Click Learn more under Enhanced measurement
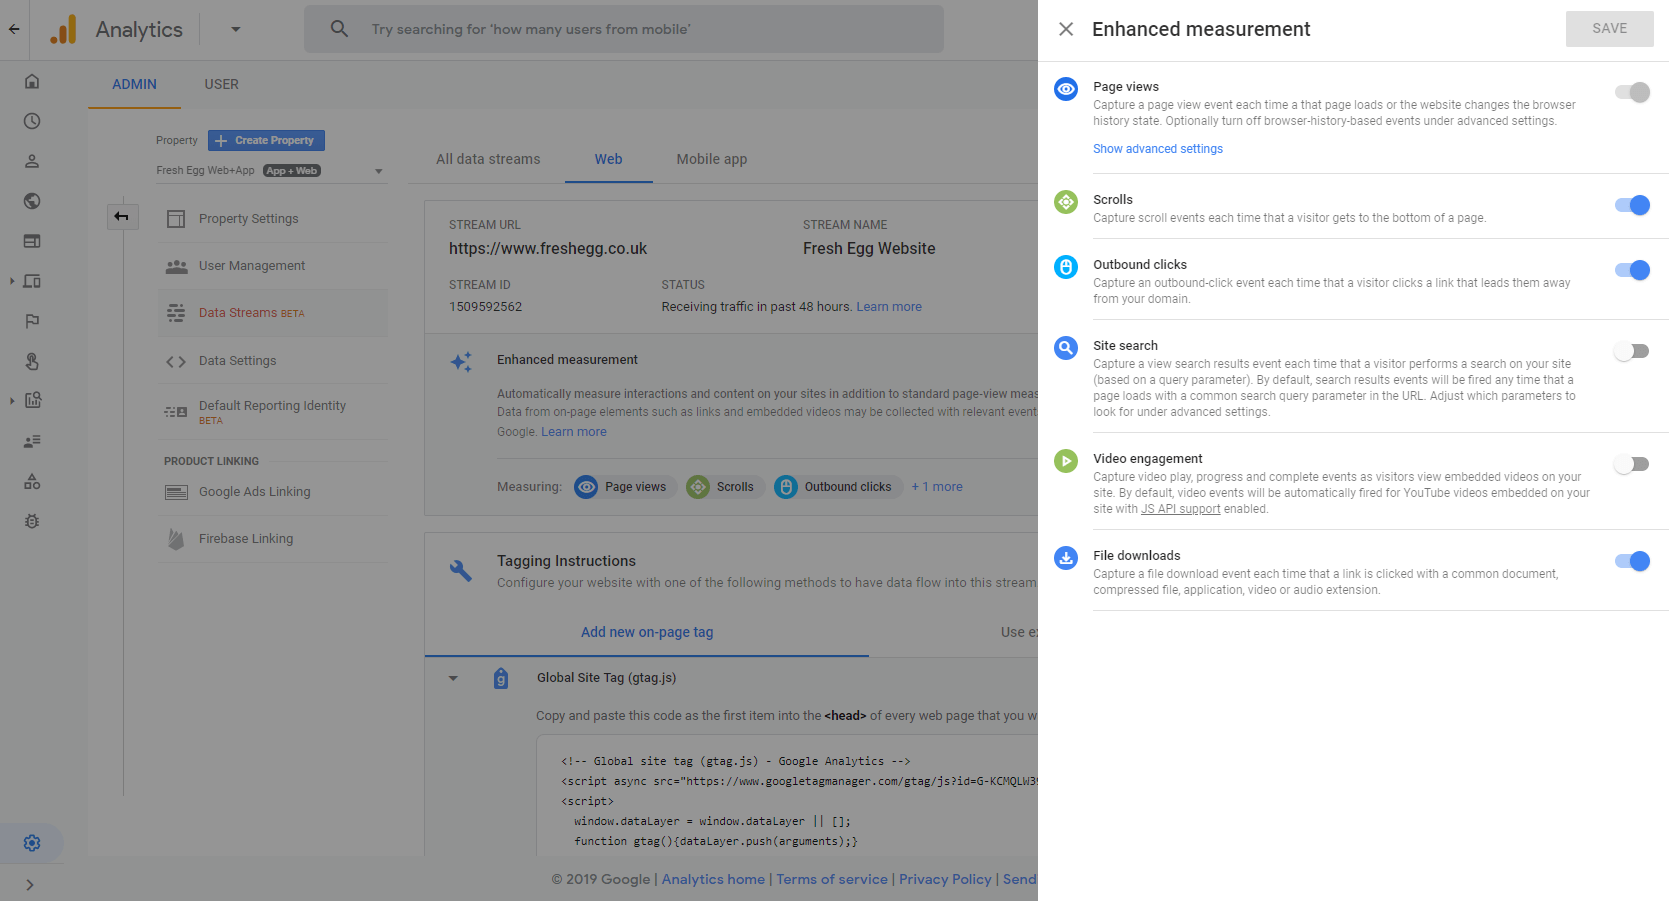Image resolution: width=1669 pixels, height=901 pixels. tap(574, 432)
